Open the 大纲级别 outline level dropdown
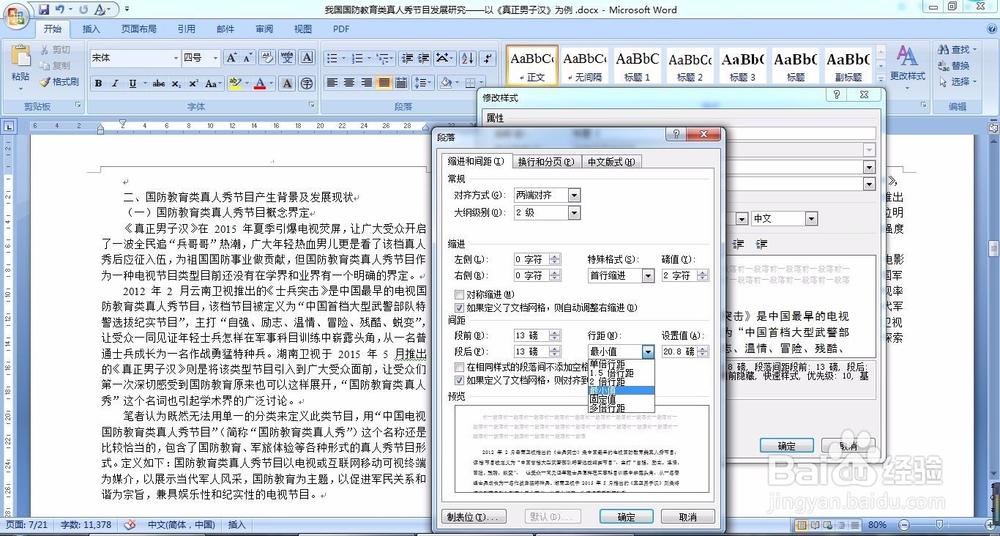Image resolution: width=1000 pixels, height=536 pixels. click(x=574, y=212)
